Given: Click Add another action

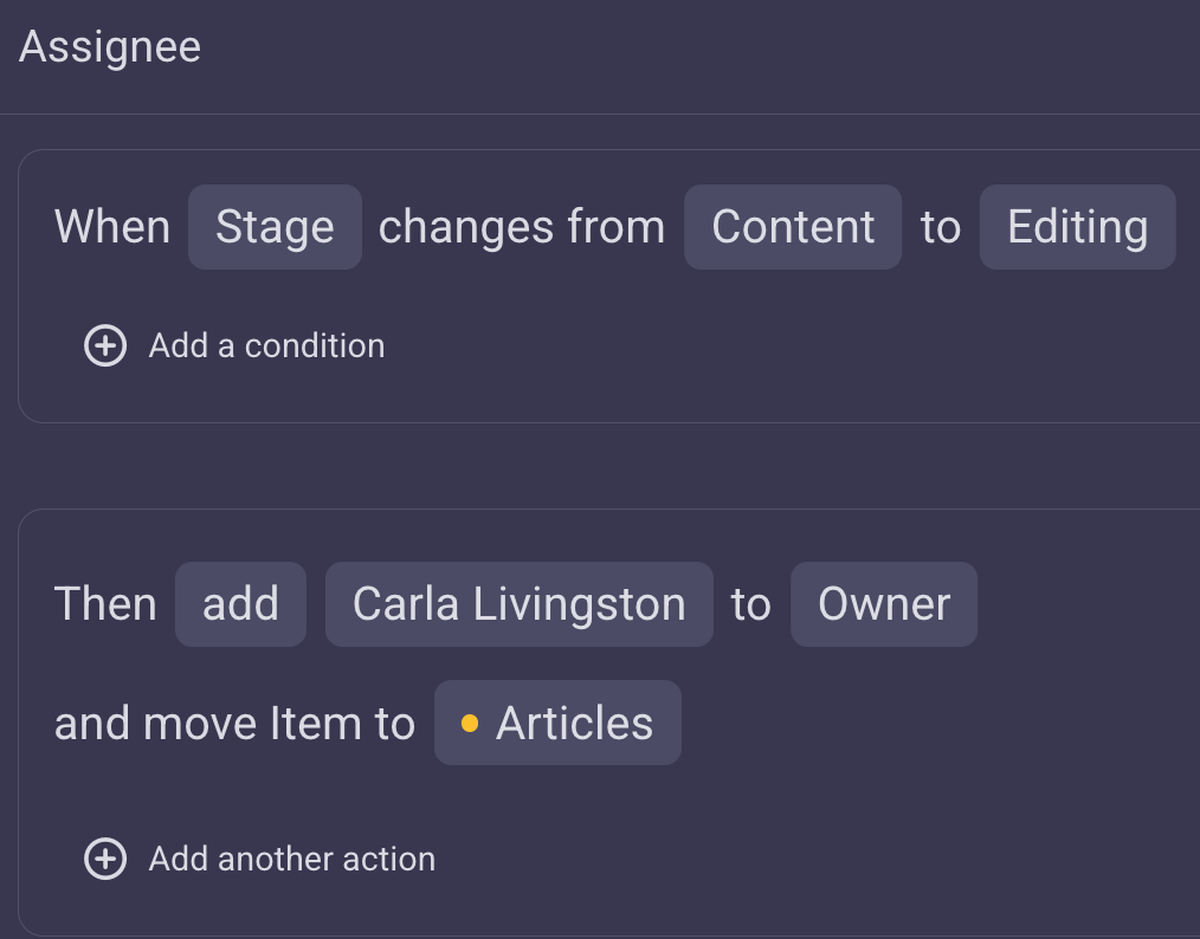Looking at the screenshot, I should pos(292,858).
